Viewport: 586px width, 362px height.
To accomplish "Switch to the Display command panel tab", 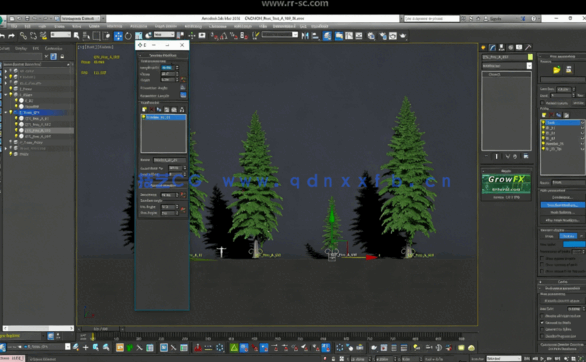I will [519, 47].
